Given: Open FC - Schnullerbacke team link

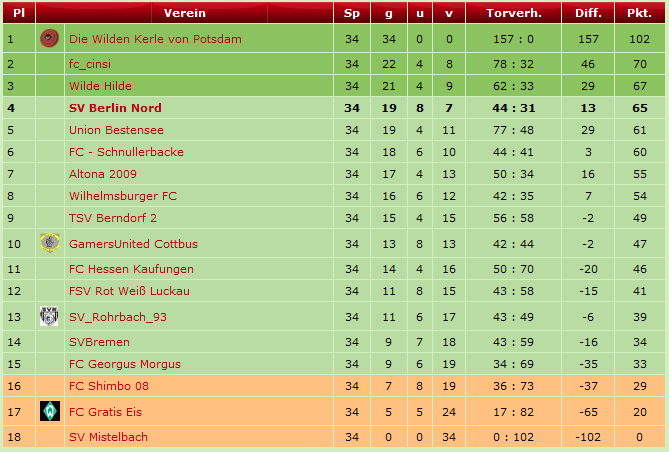Looking at the screenshot, I should [126, 152].
